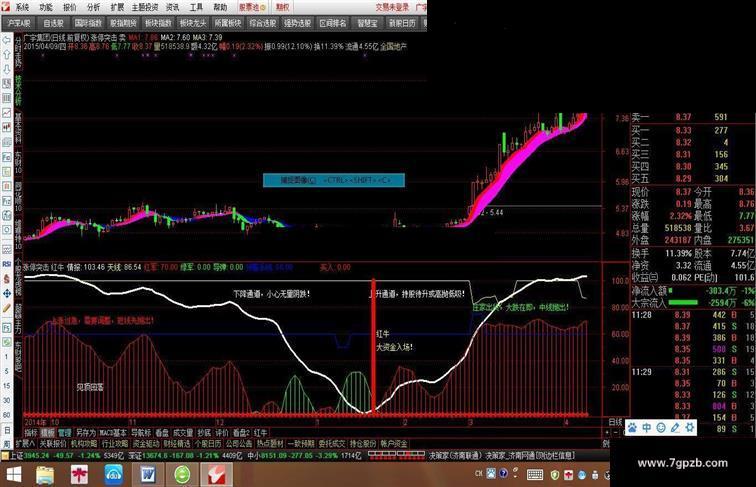Open the 帮助 menu

pos(220,7)
